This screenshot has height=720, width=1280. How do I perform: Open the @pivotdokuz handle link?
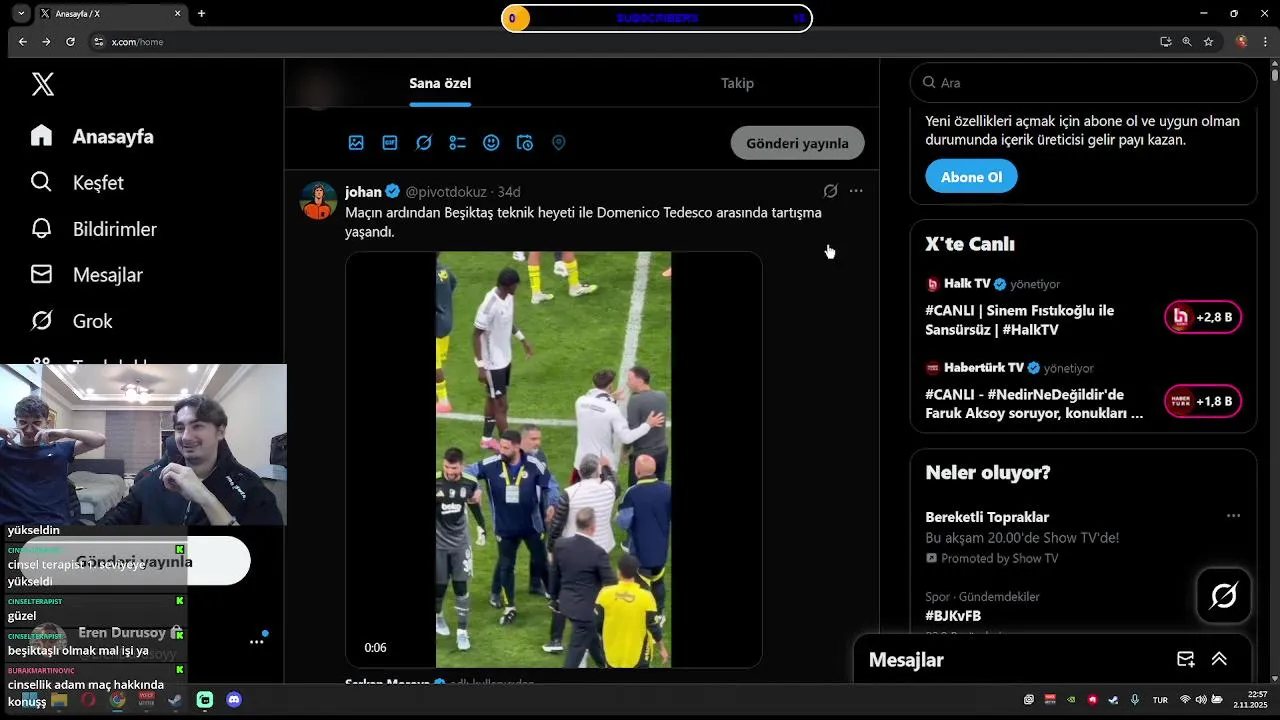click(446, 191)
